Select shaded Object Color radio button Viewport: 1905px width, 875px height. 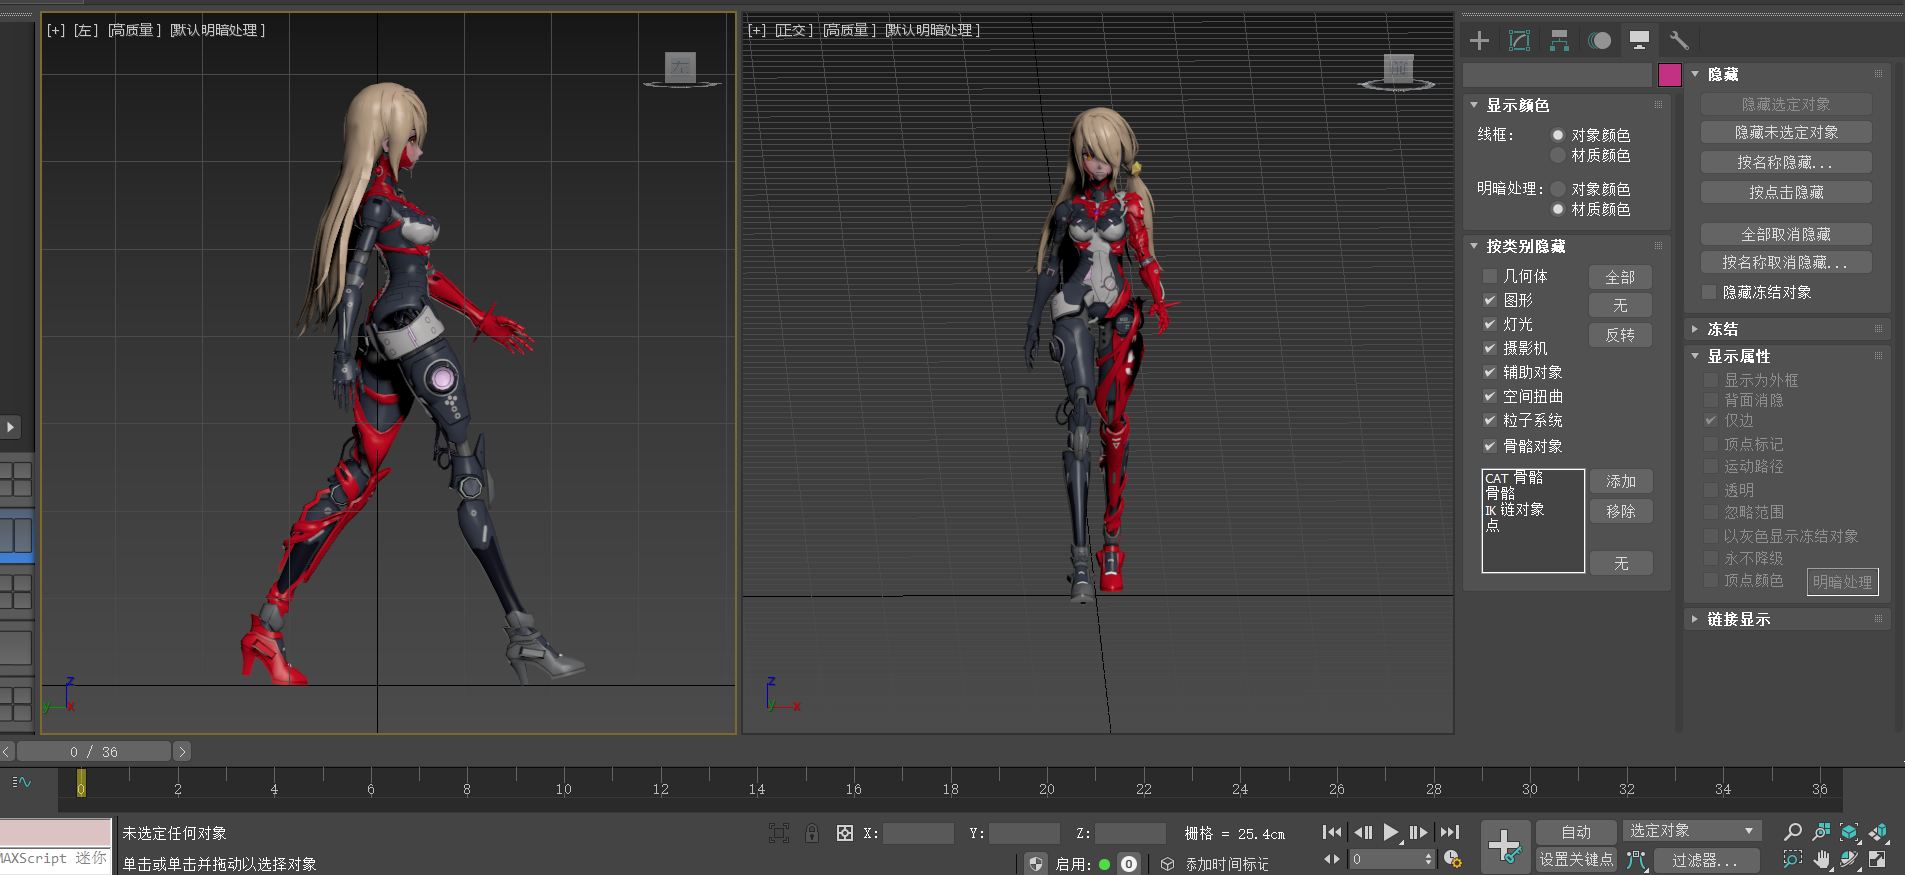1558,189
